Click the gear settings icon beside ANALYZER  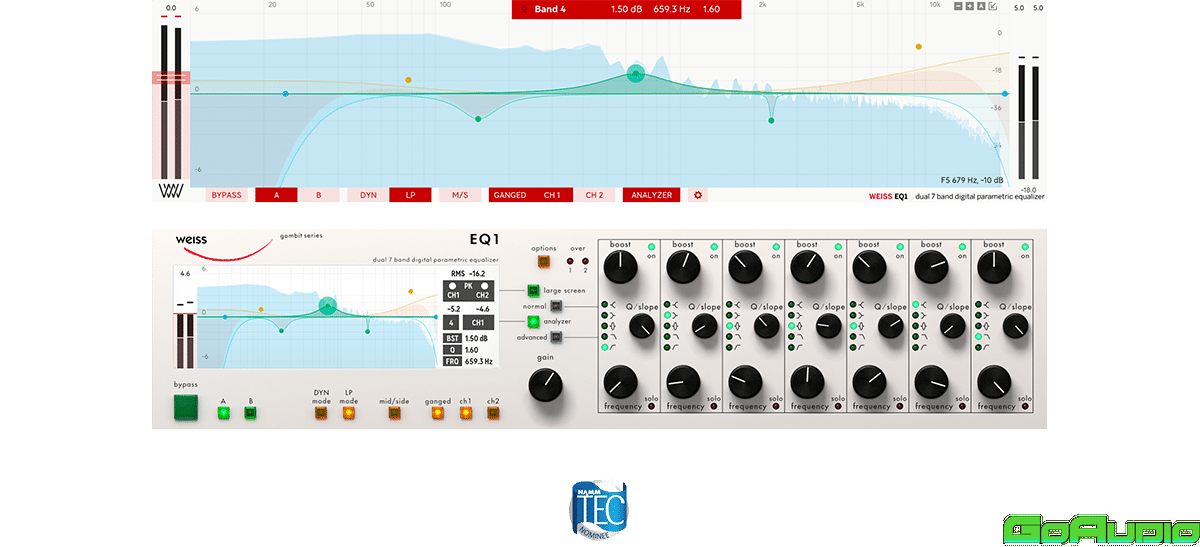coord(698,195)
